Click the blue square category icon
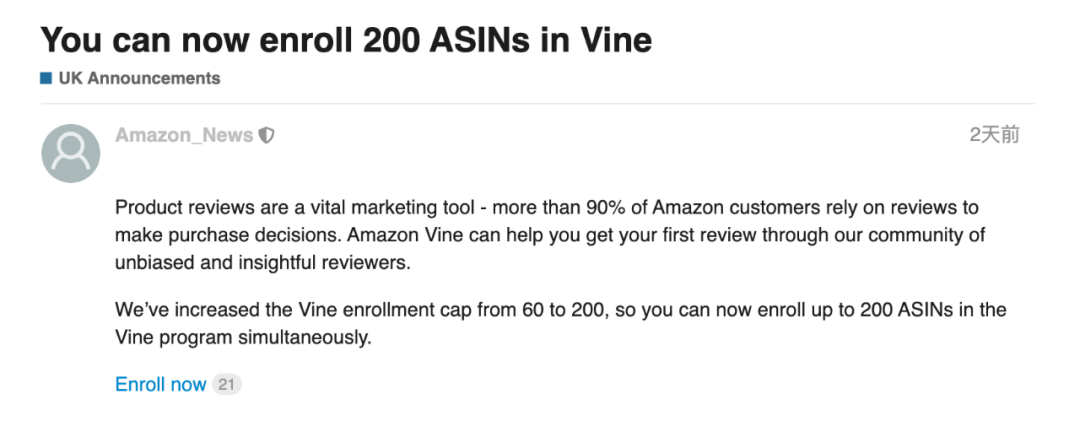The image size is (1080, 421). tap(45, 78)
